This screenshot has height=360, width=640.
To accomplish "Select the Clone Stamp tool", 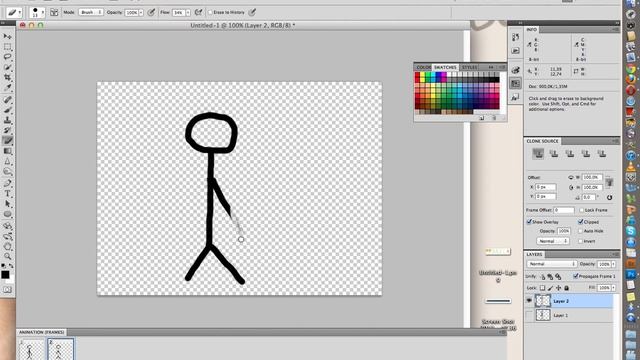I will pos(7,120).
